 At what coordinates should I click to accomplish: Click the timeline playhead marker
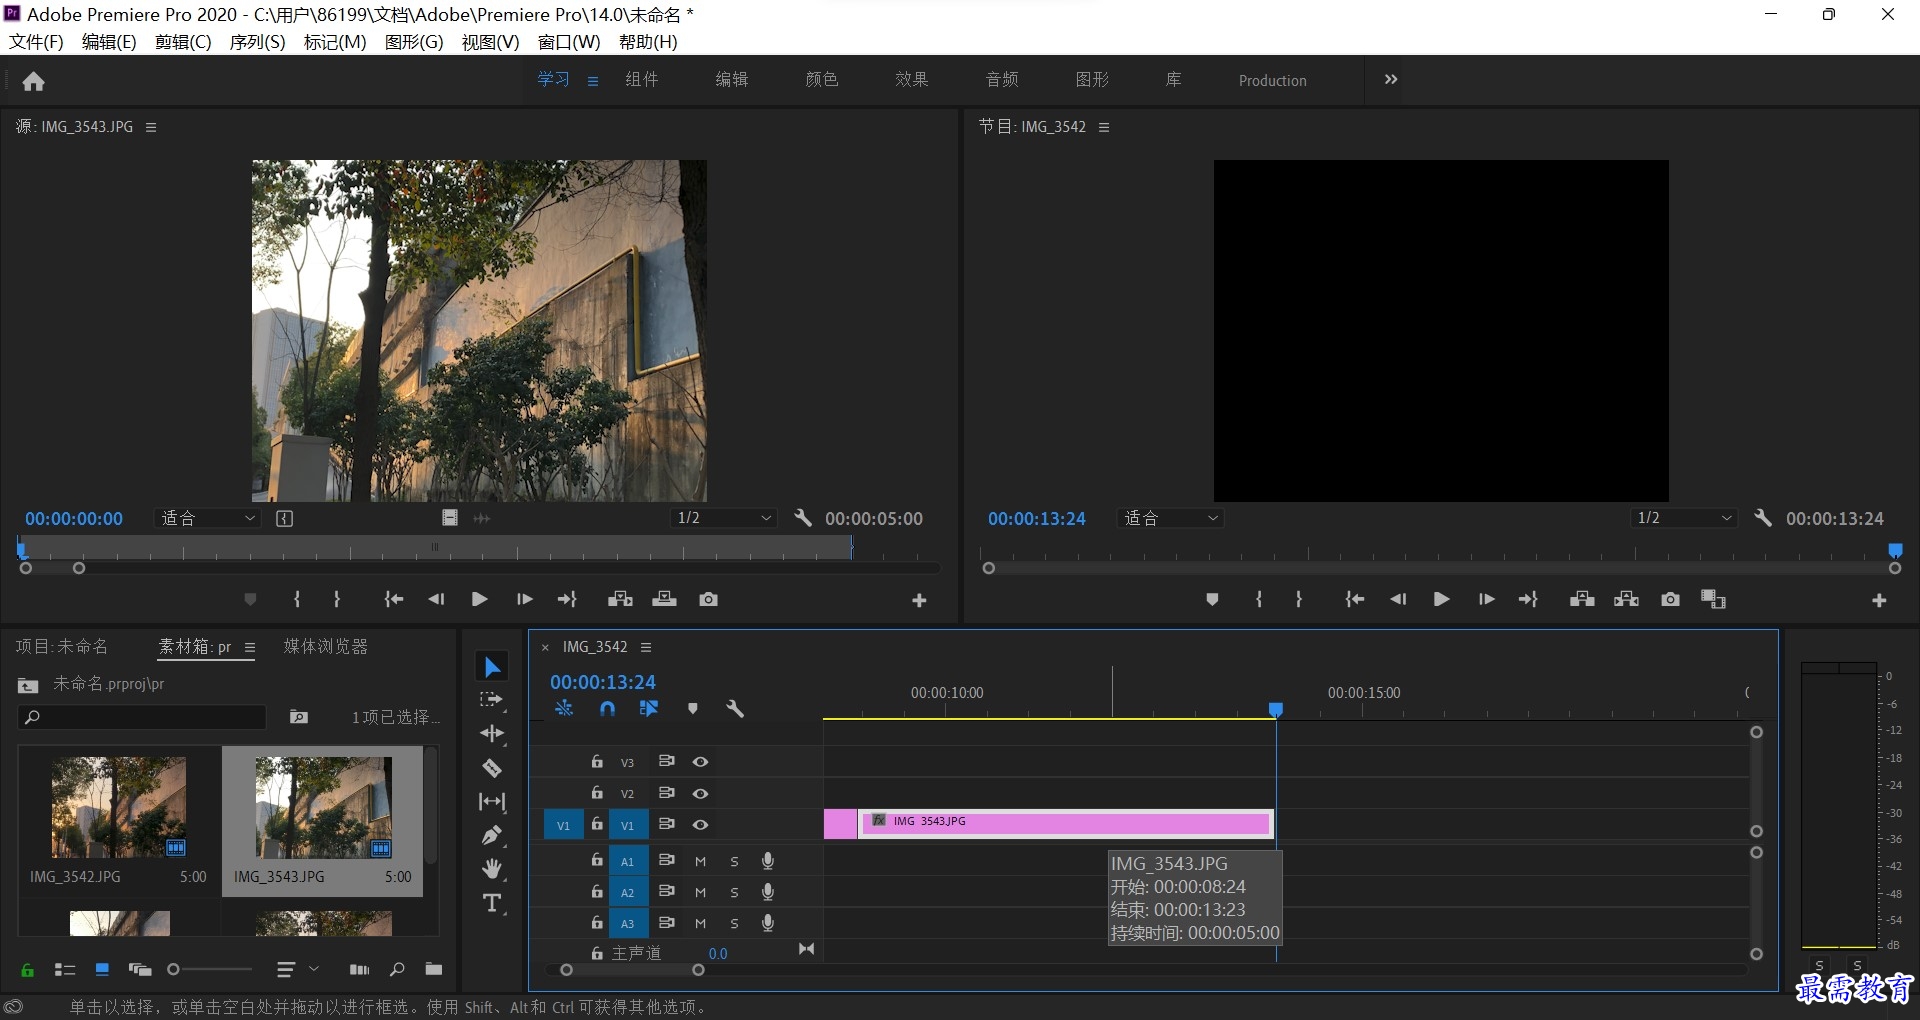(x=1275, y=709)
